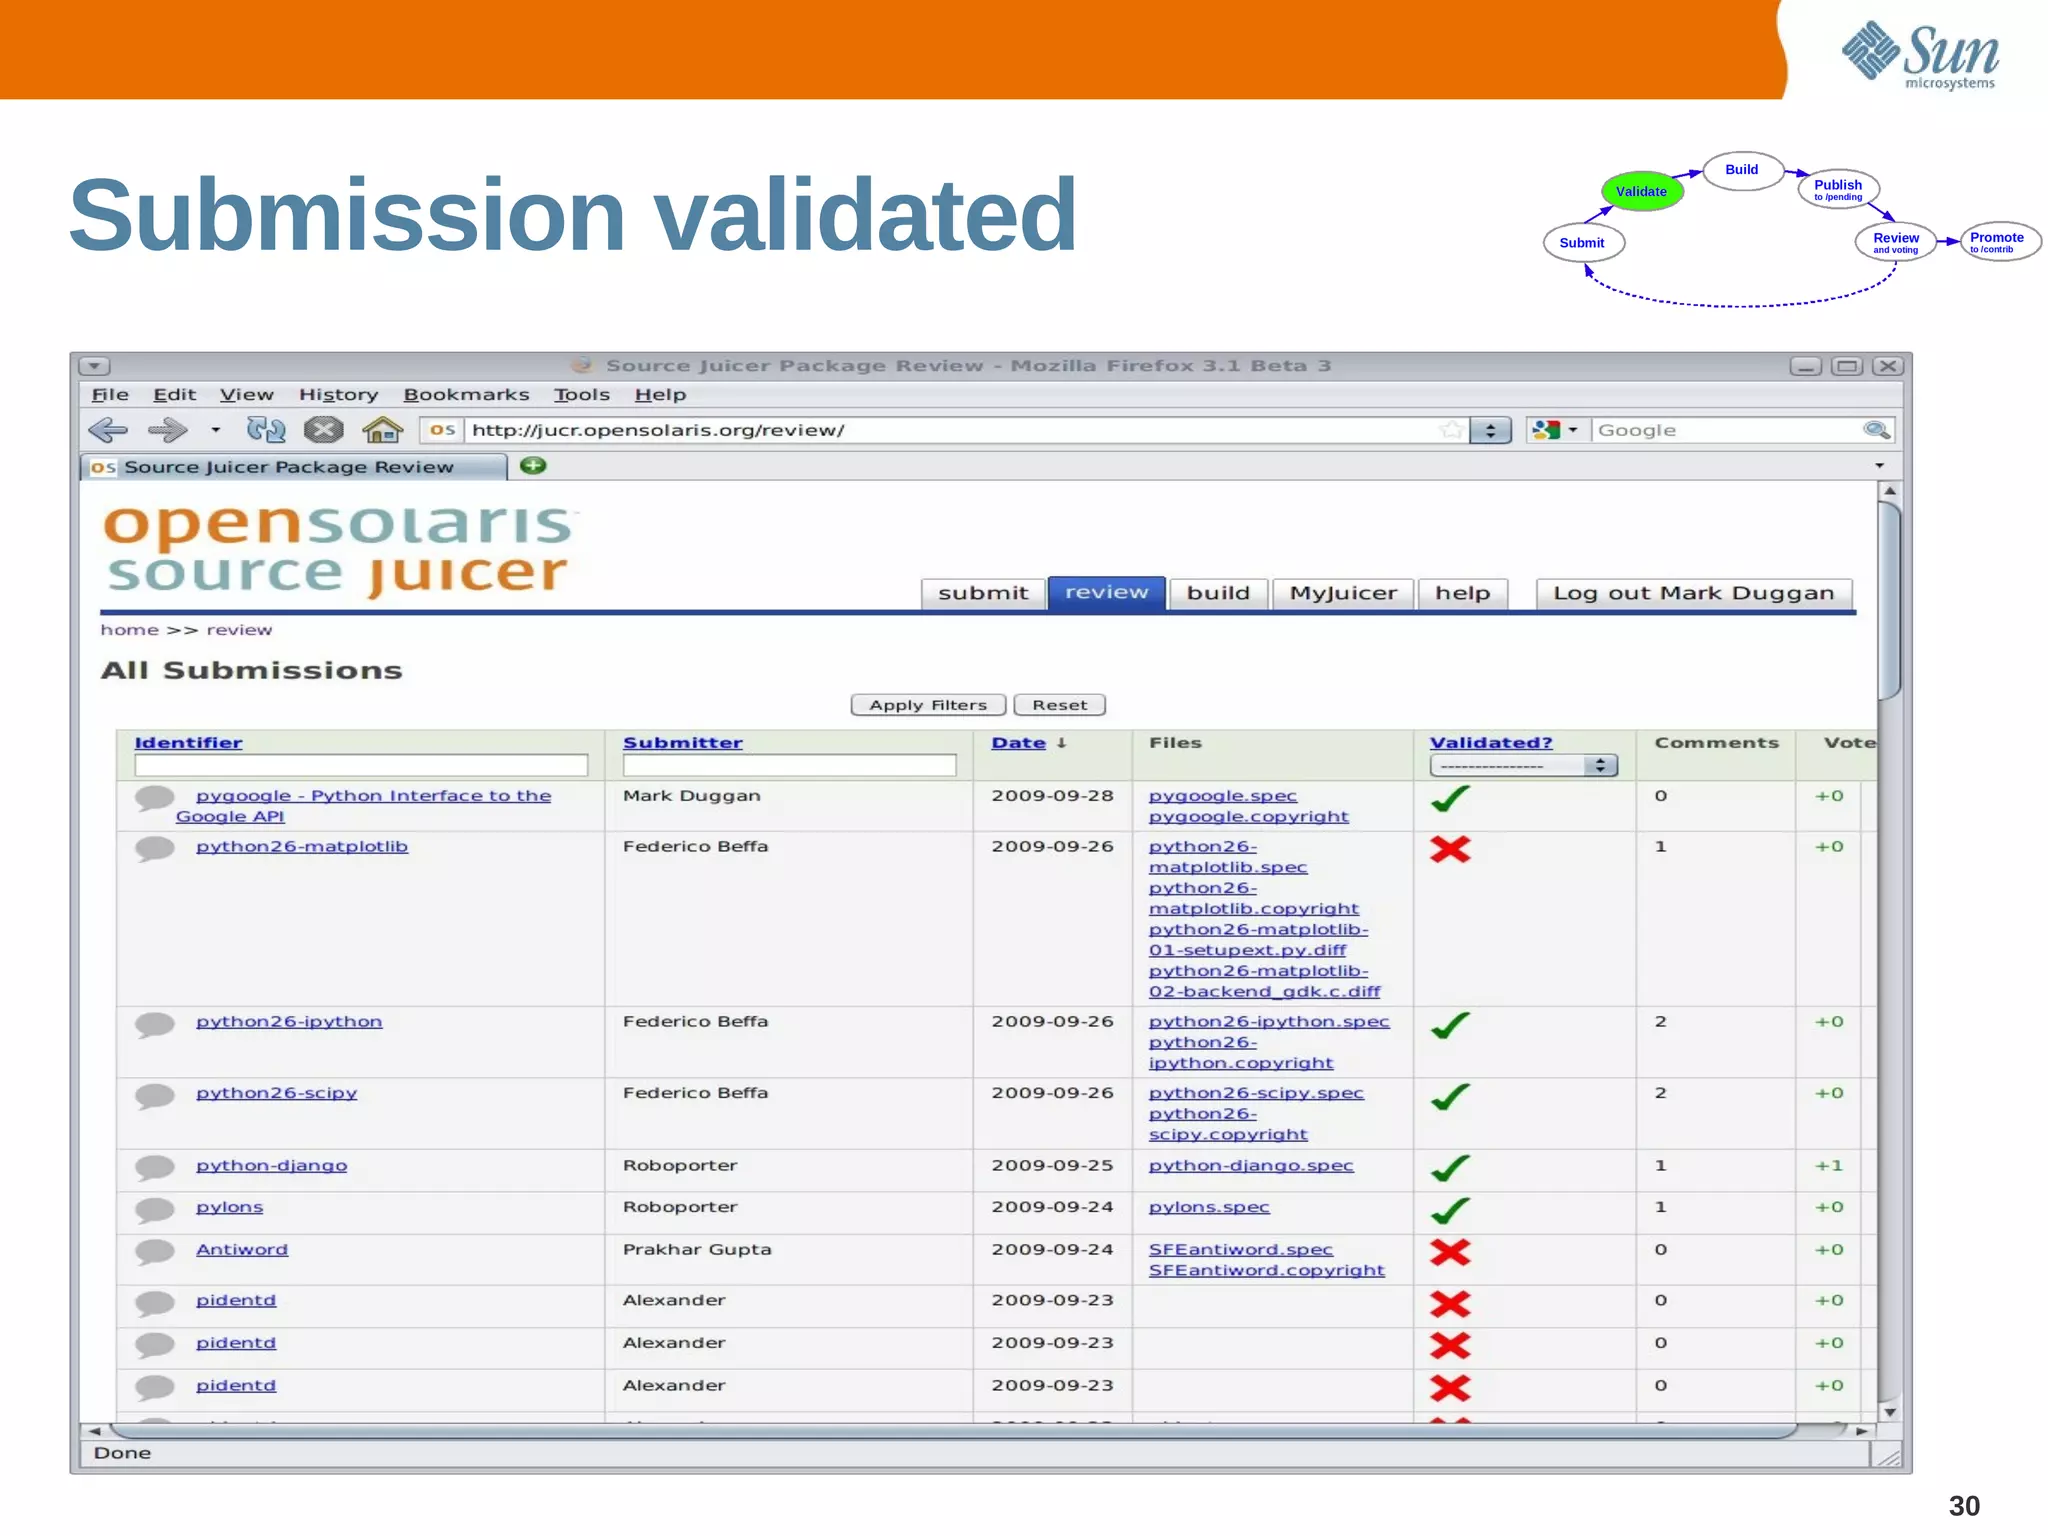Screen dimensions: 2048x1536
Task: Stop loading with the stop icon
Action: click(323, 430)
